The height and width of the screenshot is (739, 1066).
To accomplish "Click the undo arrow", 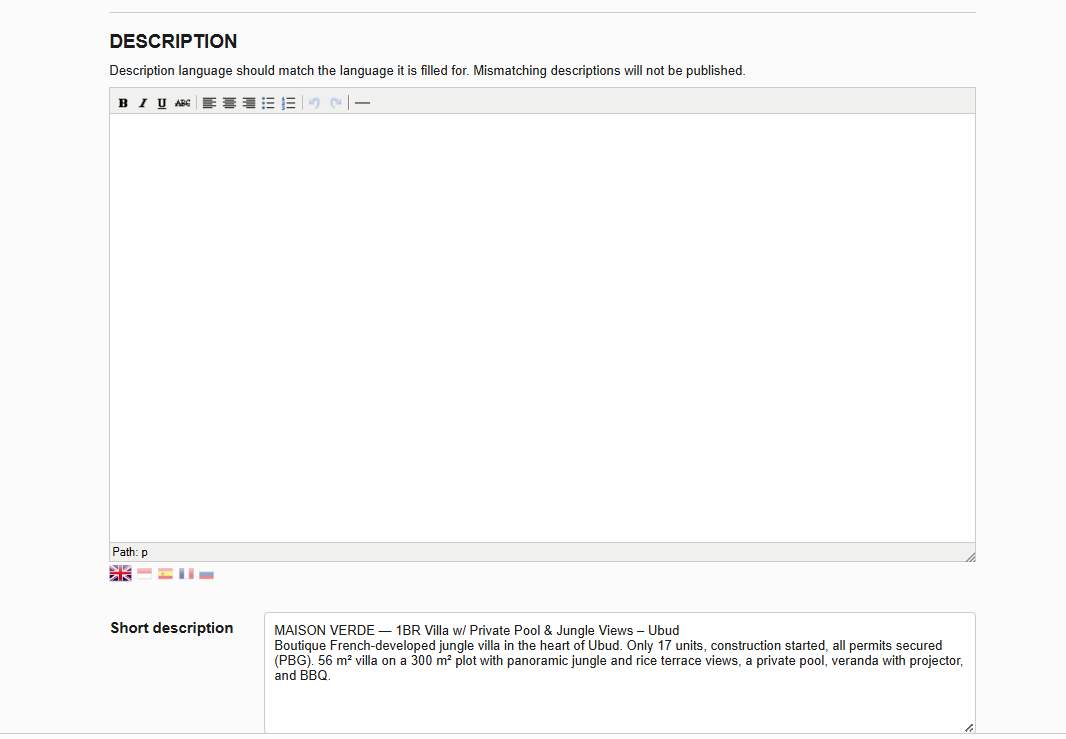I will coord(314,103).
